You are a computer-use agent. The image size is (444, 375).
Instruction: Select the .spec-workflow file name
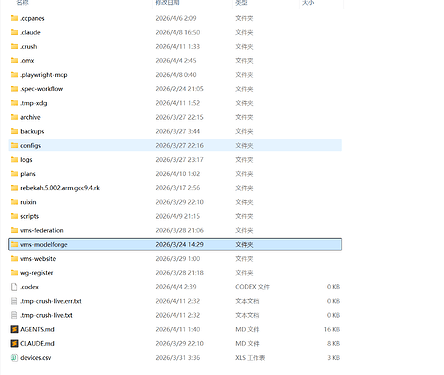41,89
